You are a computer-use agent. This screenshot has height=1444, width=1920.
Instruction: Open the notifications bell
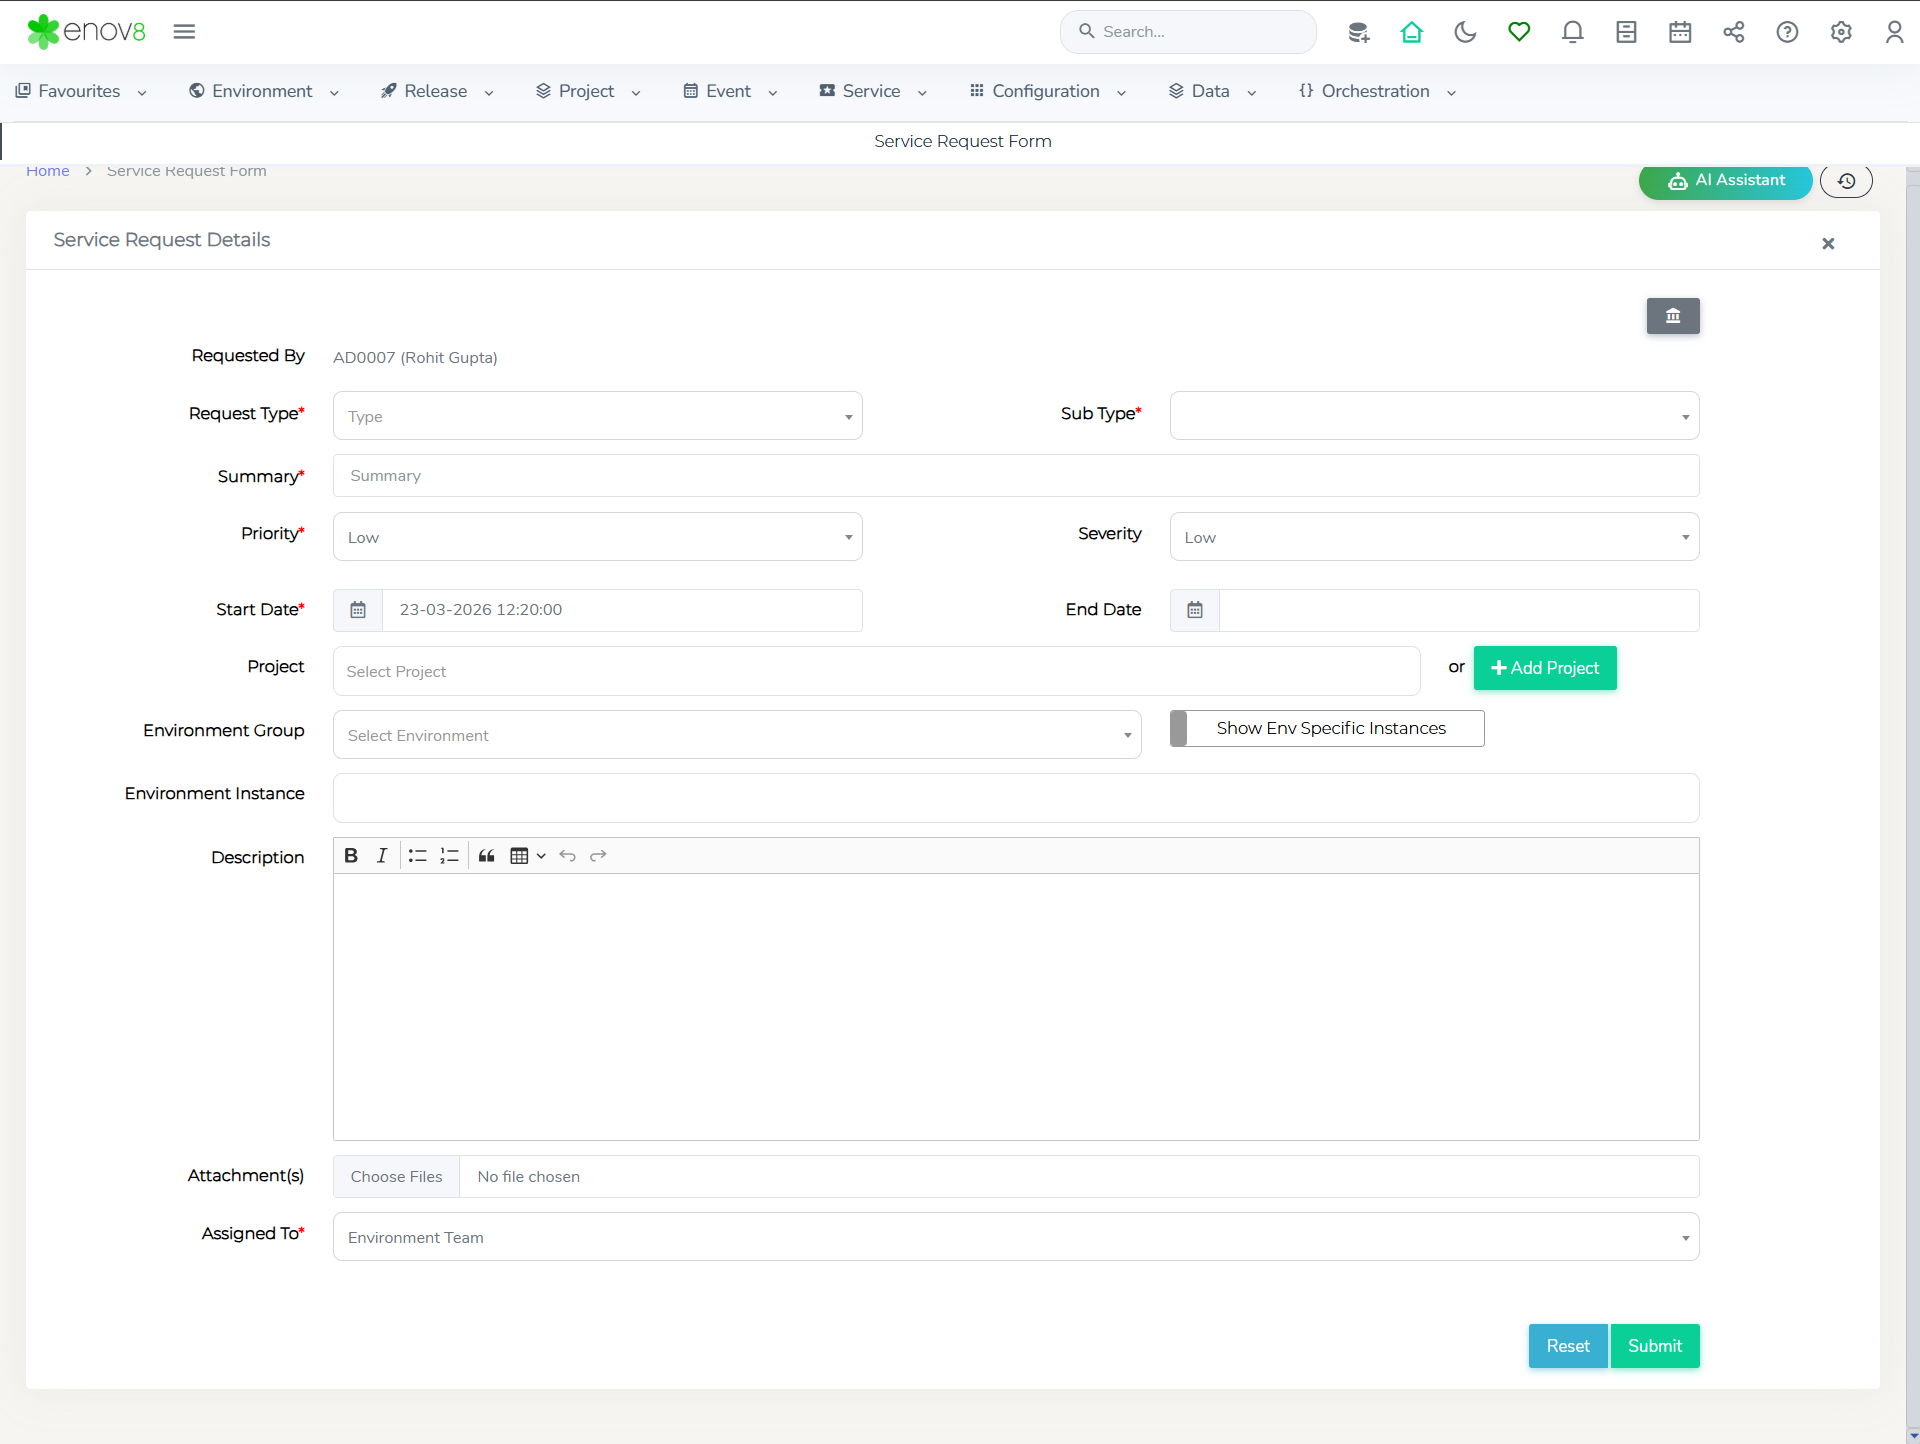pos(1572,32)
